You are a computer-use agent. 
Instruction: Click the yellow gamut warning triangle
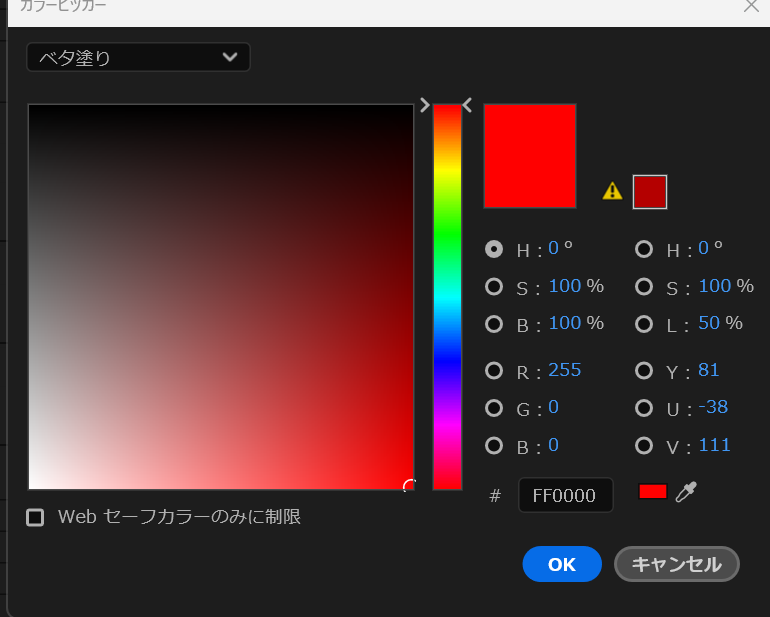click(612, 191)
